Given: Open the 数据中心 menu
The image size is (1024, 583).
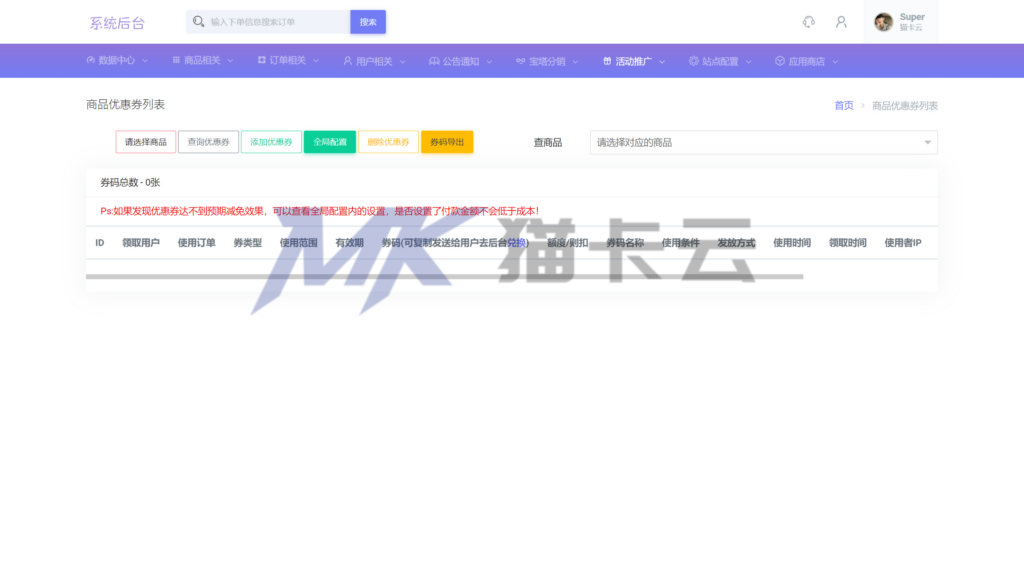Looking at the screenshot, I should [x=117, y=60].
